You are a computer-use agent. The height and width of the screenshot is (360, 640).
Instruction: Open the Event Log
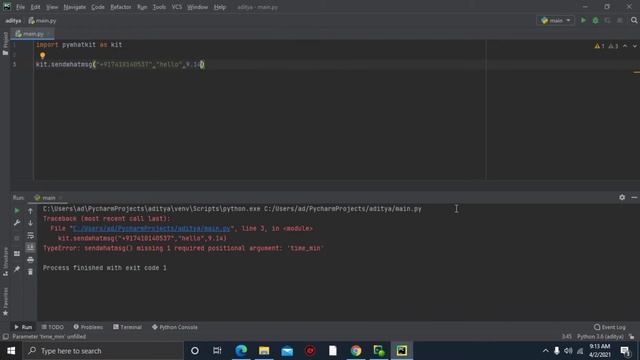point(610,327)
